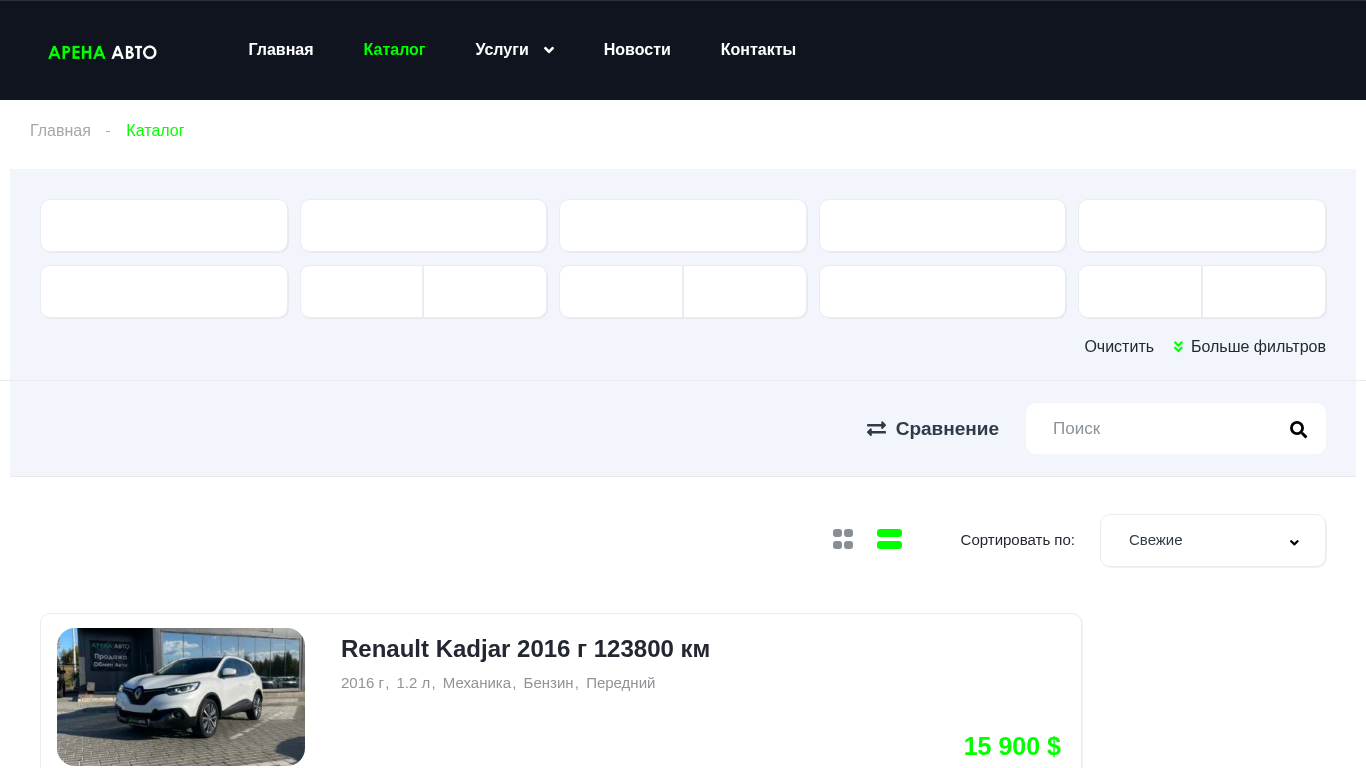
Task: Click the search magnifier icon
Action: [1298, 429]
